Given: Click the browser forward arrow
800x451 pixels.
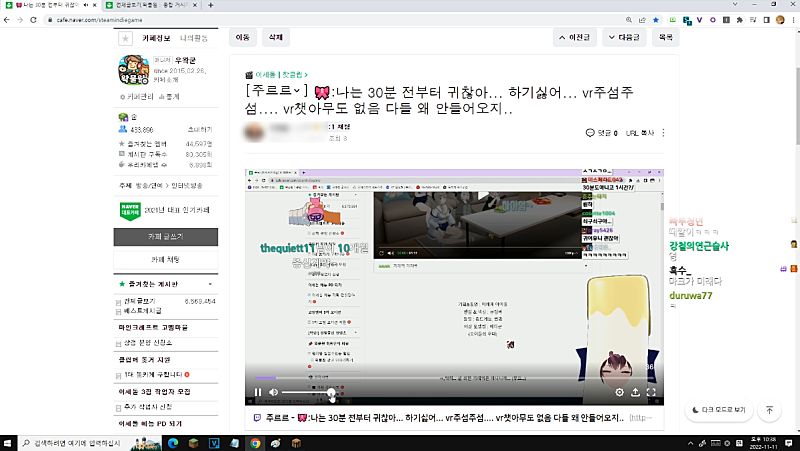Looking at the screenshot, I should tap(20, 20).
